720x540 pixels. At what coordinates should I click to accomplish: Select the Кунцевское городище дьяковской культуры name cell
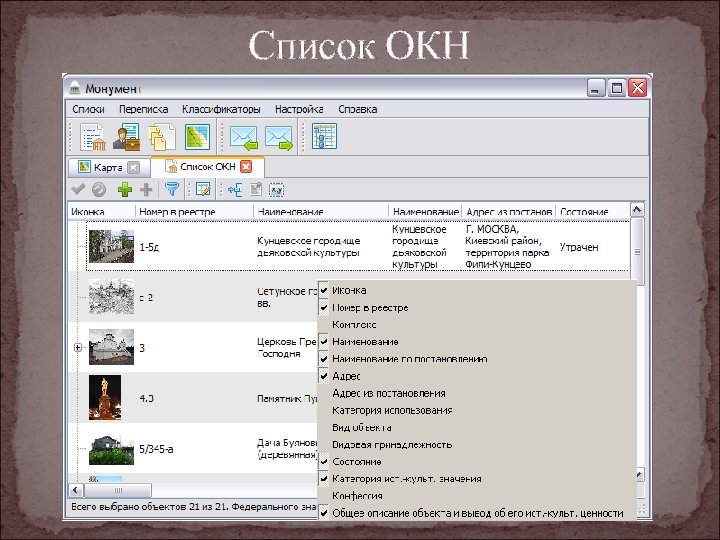point(308,247)
